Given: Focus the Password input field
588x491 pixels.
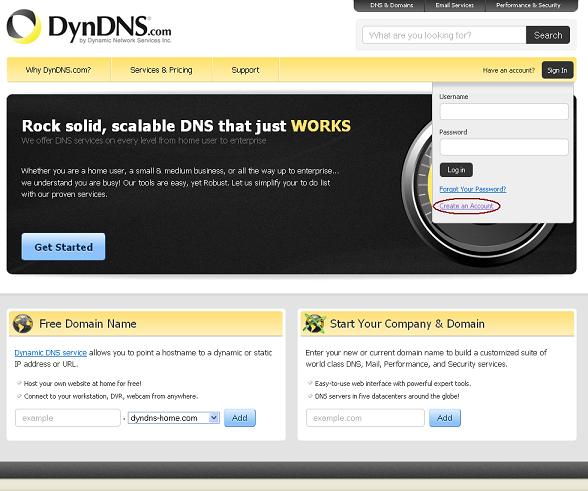Looking at the screenshot, I should click(x=504, y=147).
